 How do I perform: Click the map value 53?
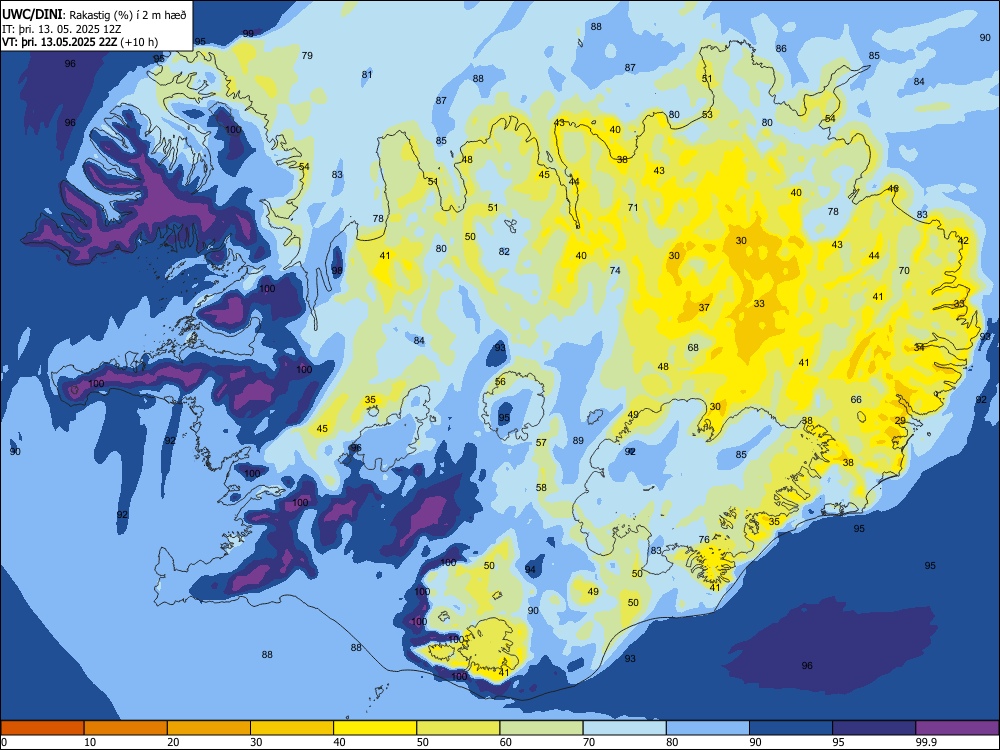[707, 115]
